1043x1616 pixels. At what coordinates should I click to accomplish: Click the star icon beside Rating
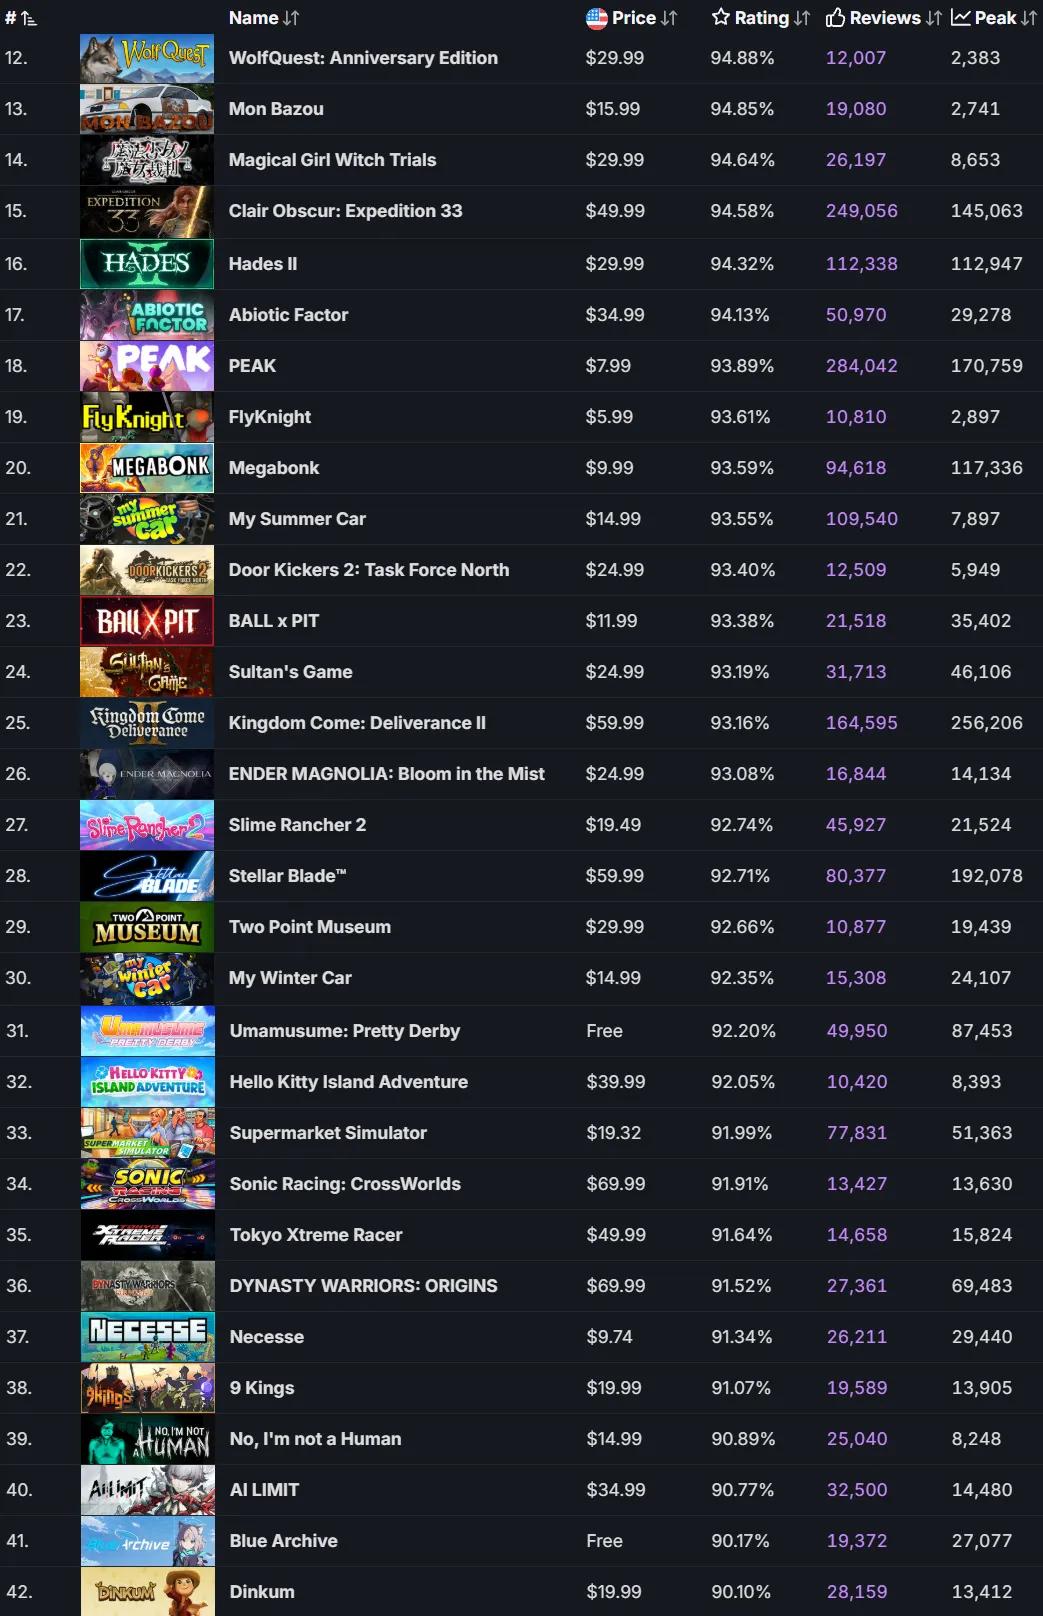pos(720,18)
